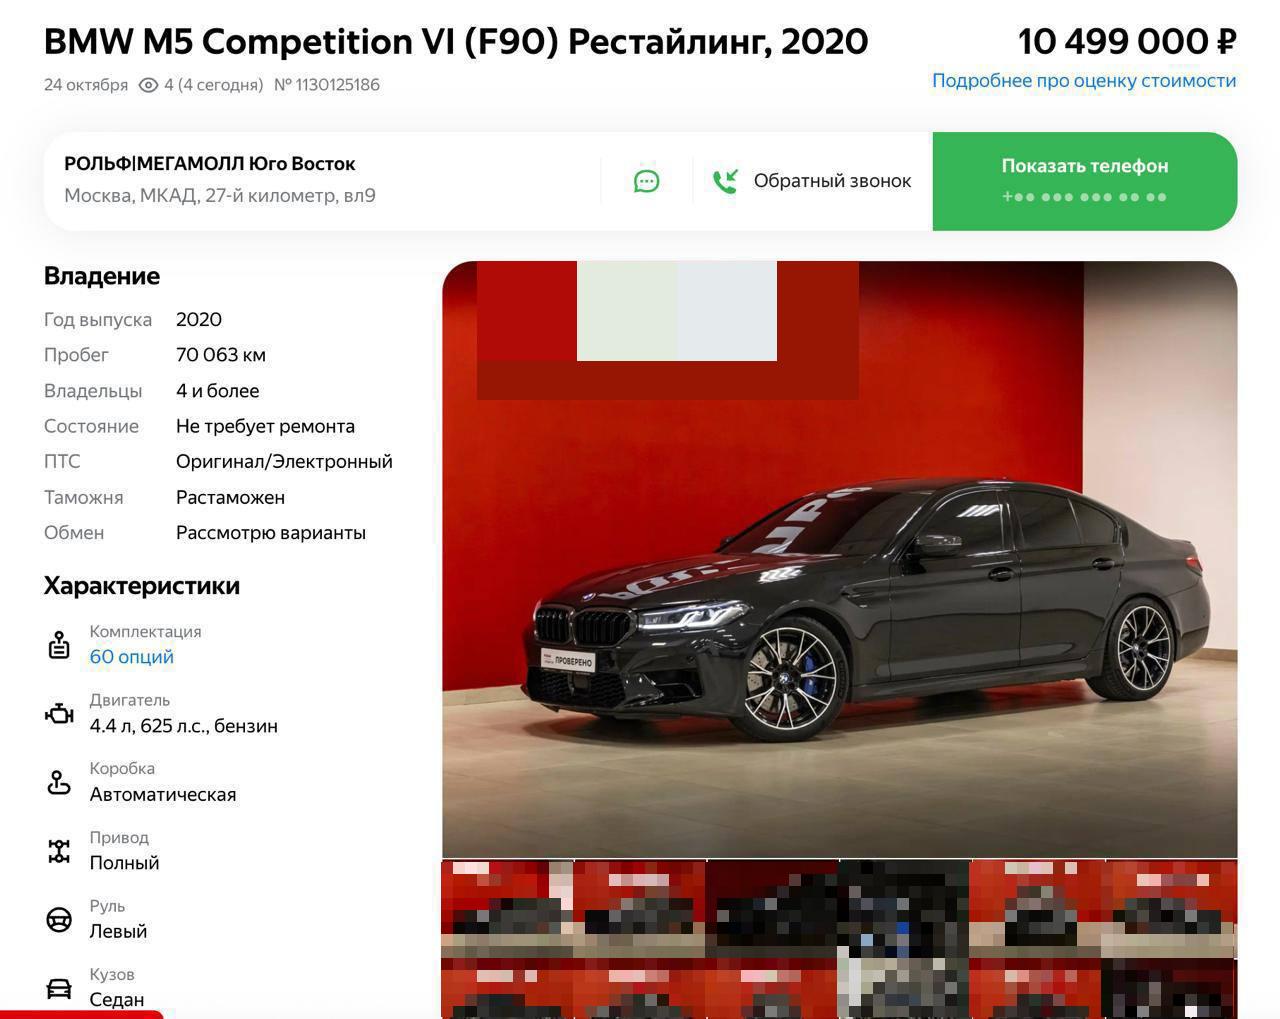Viewport: 1280px width, 1019px height.
Task: Click the drivetrain icon beside Привод
Action: pos(59,851)
